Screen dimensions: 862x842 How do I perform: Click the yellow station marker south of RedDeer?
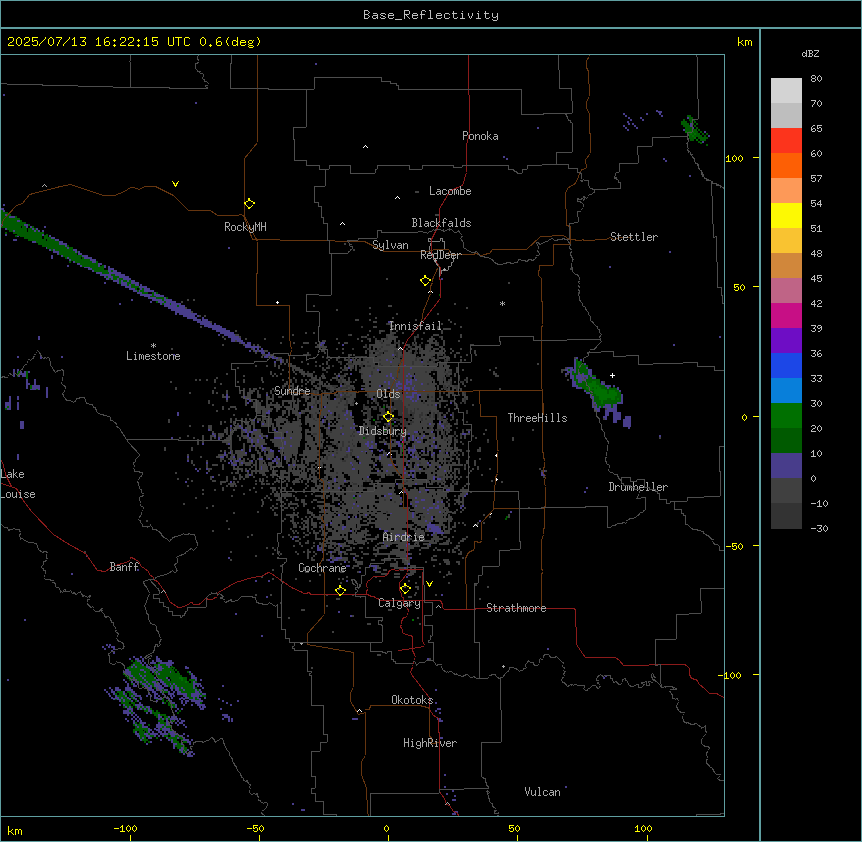(x=426, y=281)
